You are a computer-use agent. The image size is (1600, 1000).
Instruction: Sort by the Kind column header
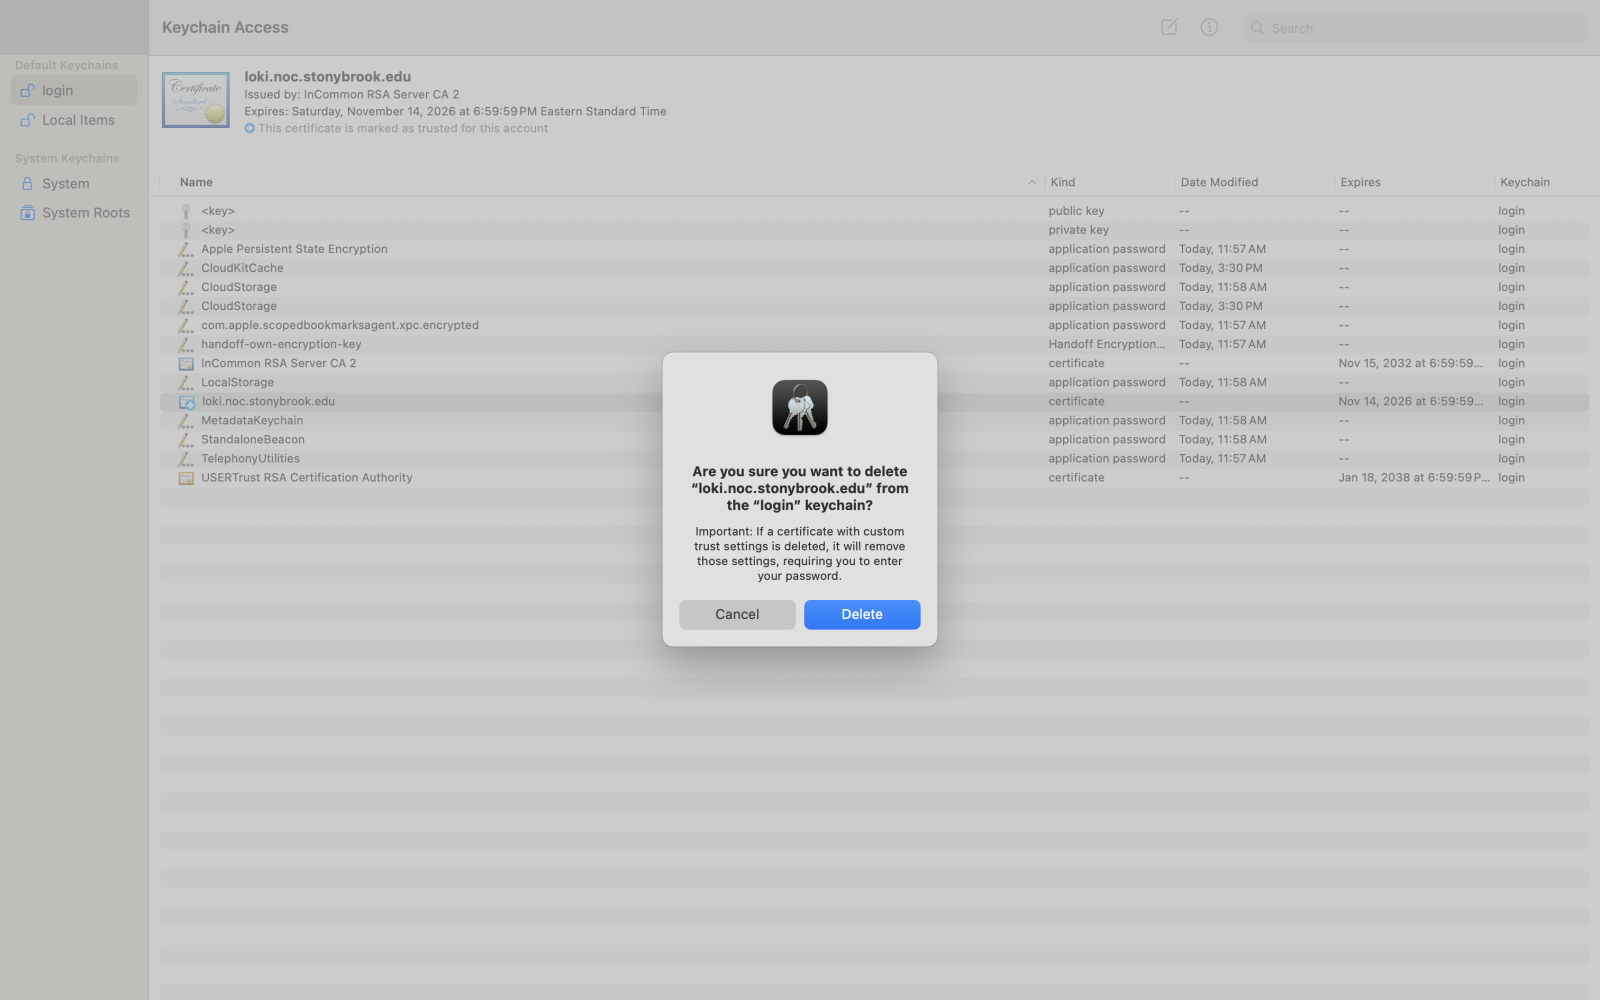coord(1063,182)
